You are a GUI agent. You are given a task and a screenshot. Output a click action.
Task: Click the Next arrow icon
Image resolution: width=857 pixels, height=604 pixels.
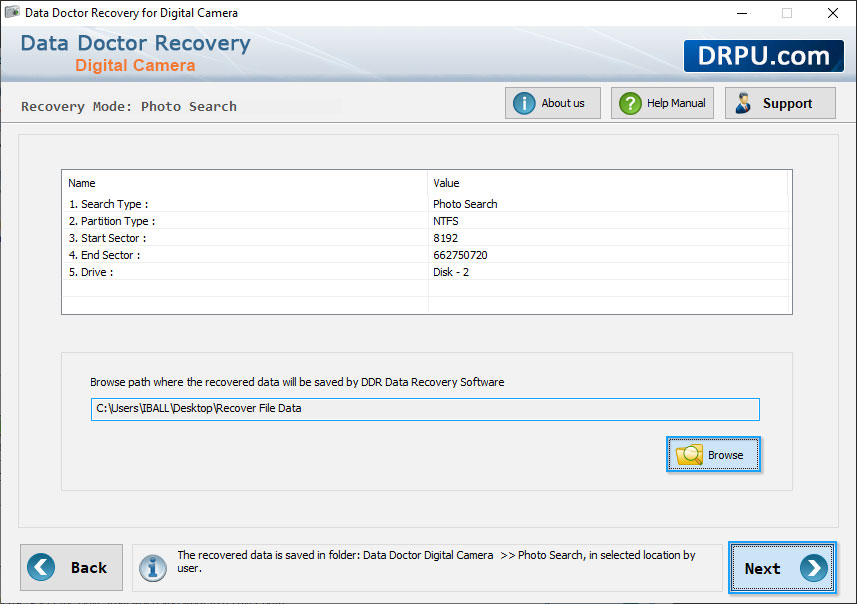(x=814, y=568)
